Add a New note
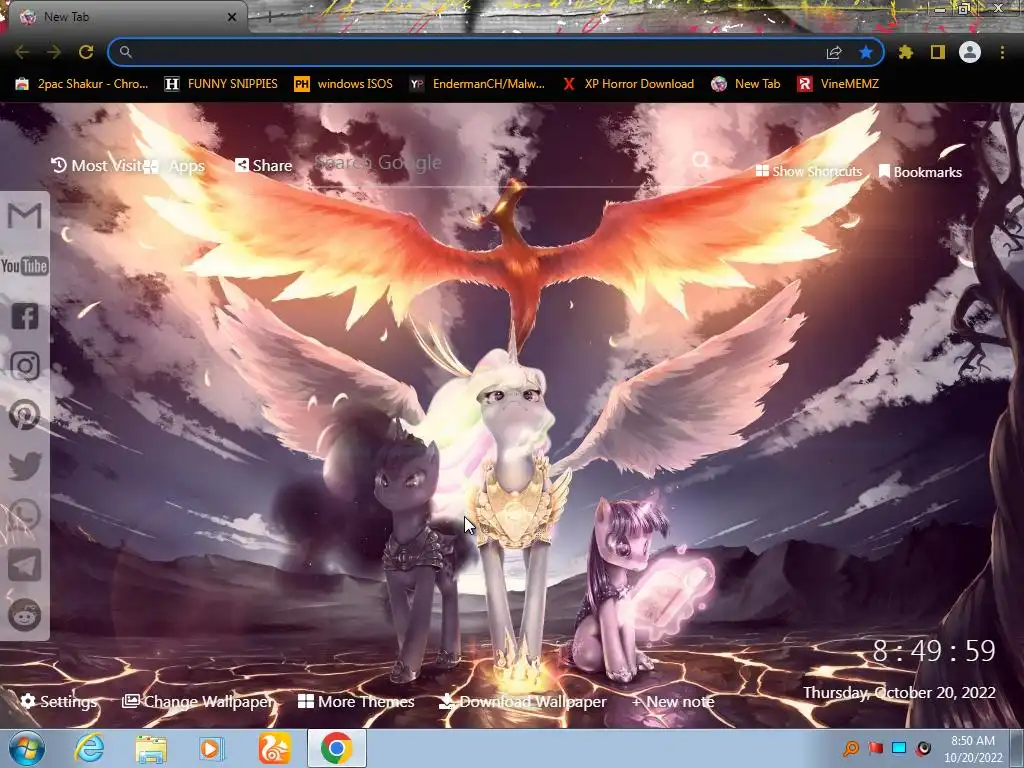The image size is (1024, 768). pos(673,701)
